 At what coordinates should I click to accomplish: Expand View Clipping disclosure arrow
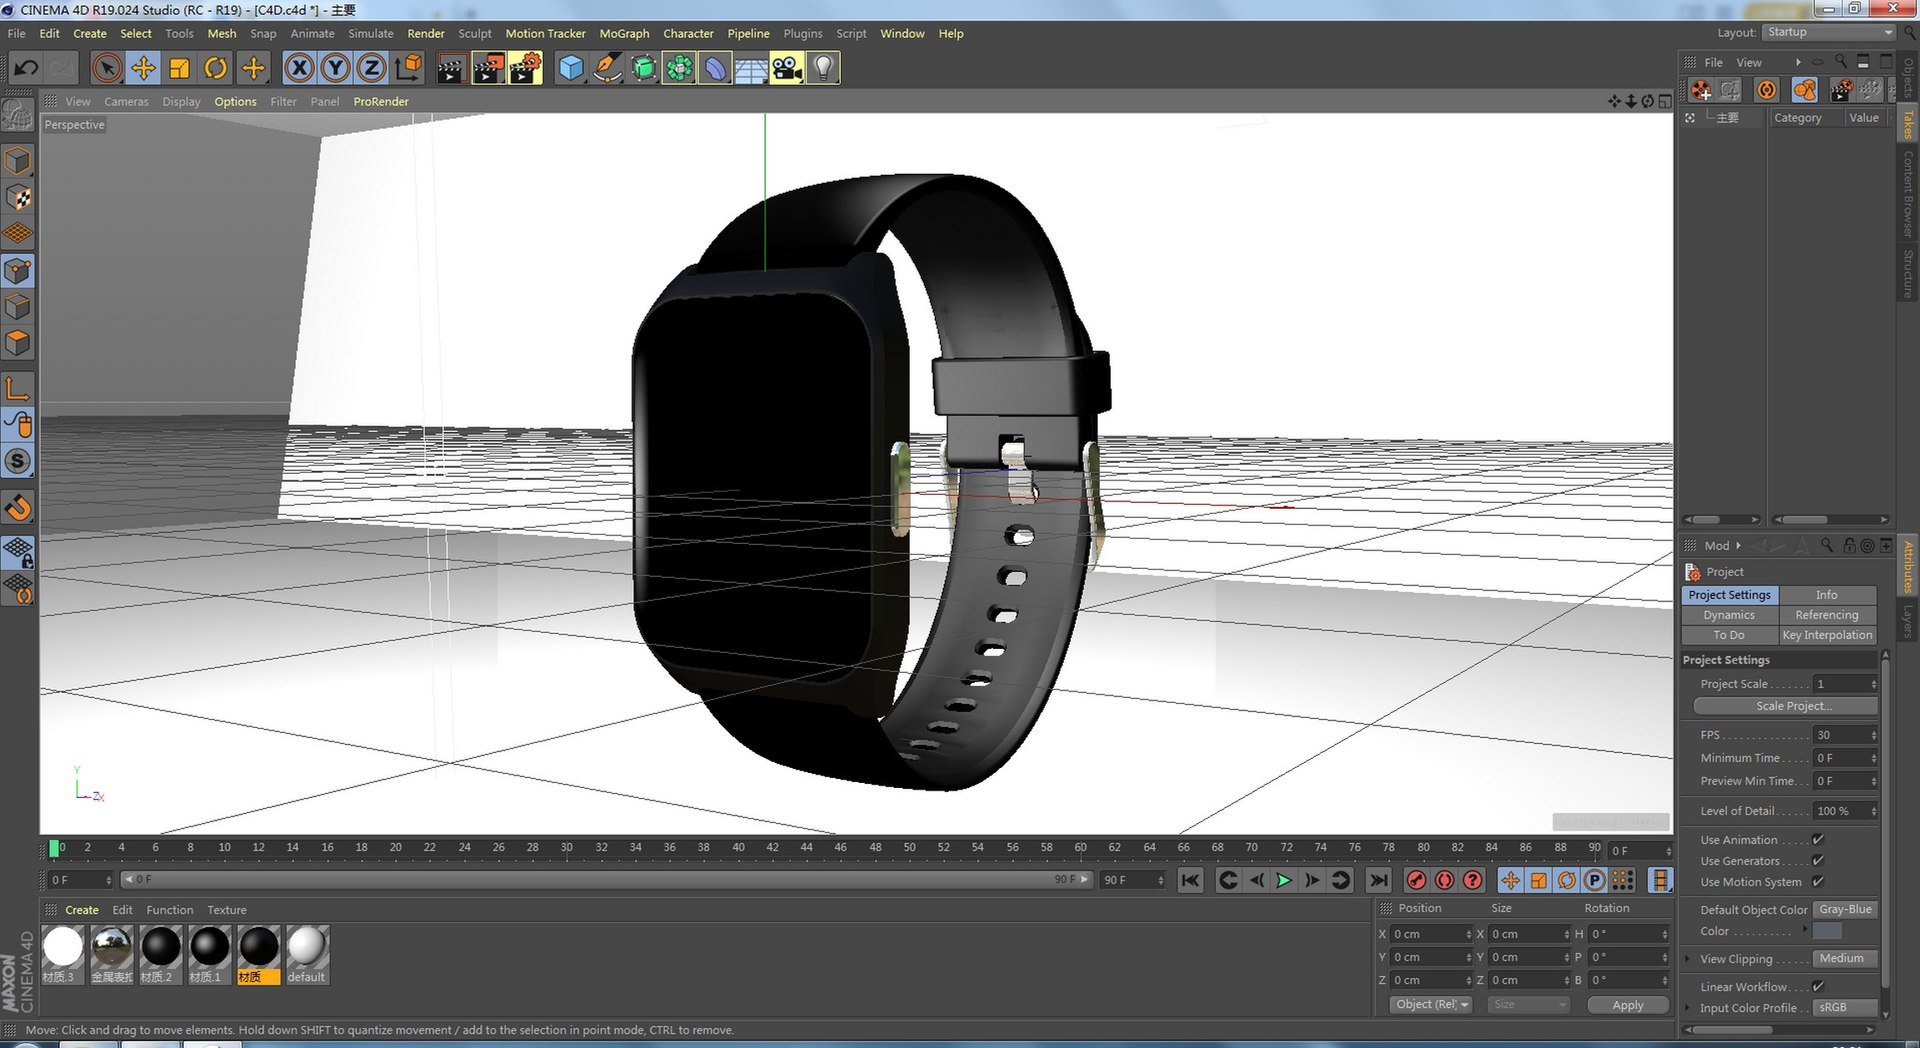coord(1689,959)
